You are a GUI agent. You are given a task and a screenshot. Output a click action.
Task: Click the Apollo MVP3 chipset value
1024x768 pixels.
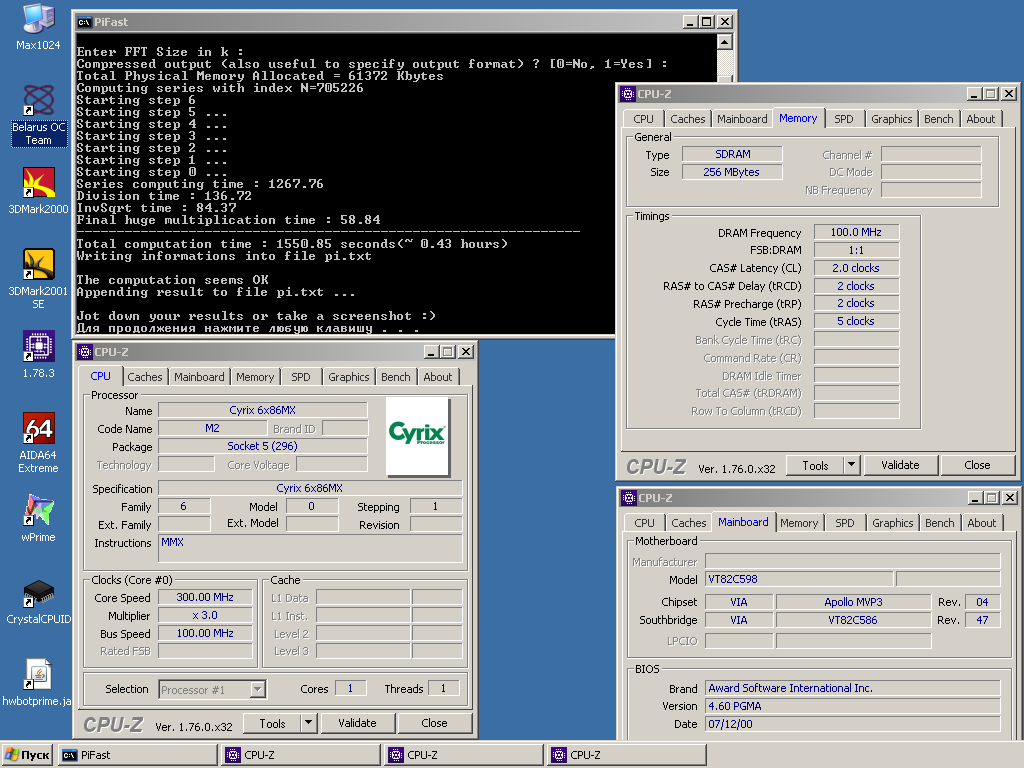tap(854, 602)
